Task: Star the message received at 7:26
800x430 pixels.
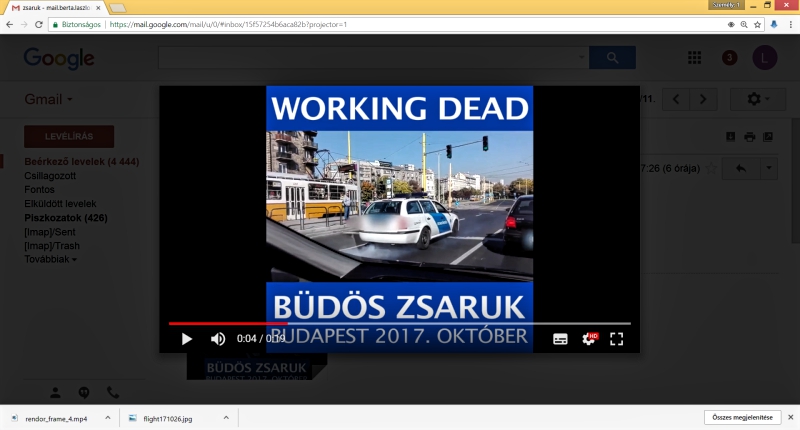Action: tap(711, 168)
